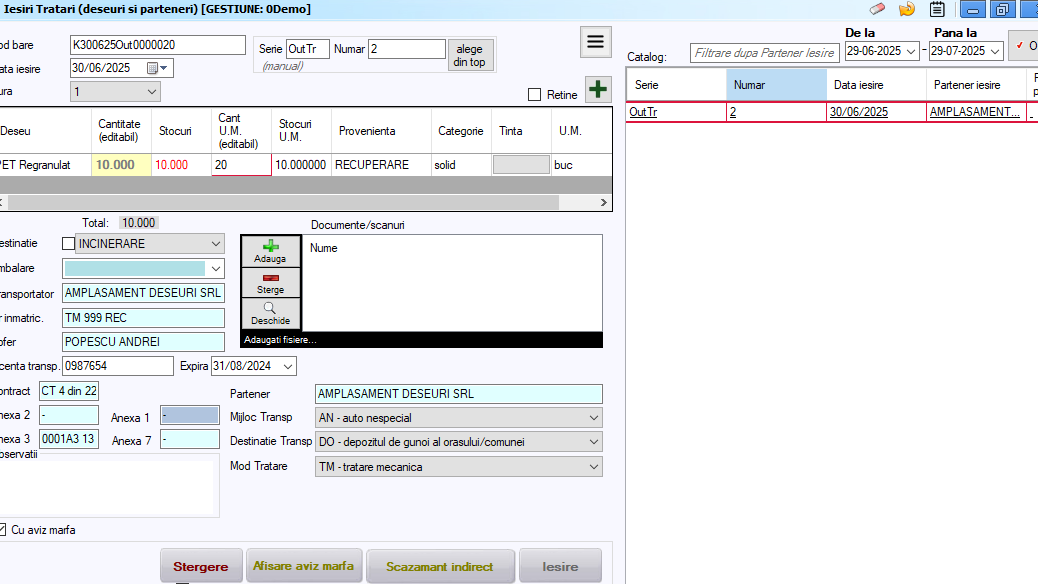
Task: Open the calendar picker for data iesire
Action: 158,68
